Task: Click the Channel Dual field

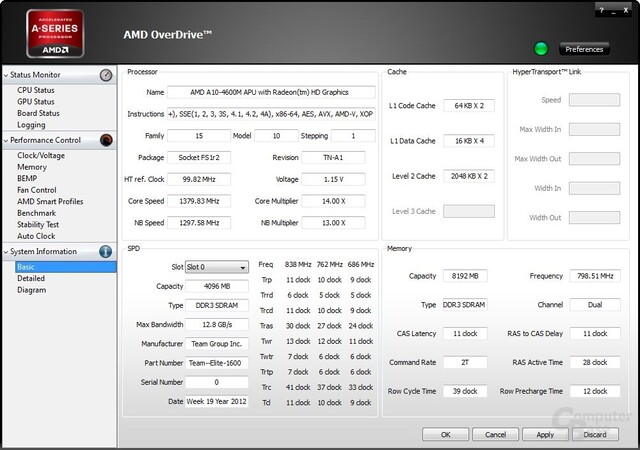Action: tap(595, 305)
